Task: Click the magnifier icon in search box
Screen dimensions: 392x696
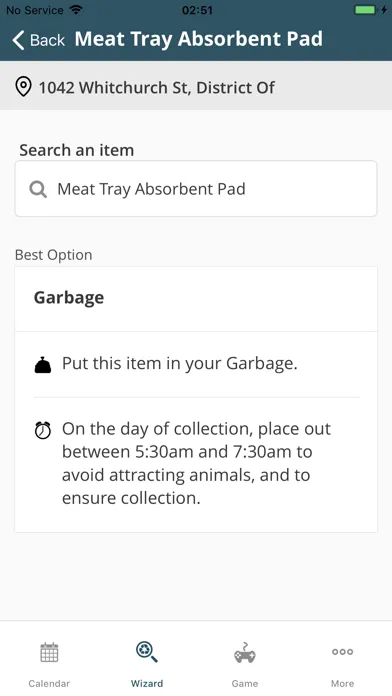Action: pyautogui.click(x=38, y=190)
